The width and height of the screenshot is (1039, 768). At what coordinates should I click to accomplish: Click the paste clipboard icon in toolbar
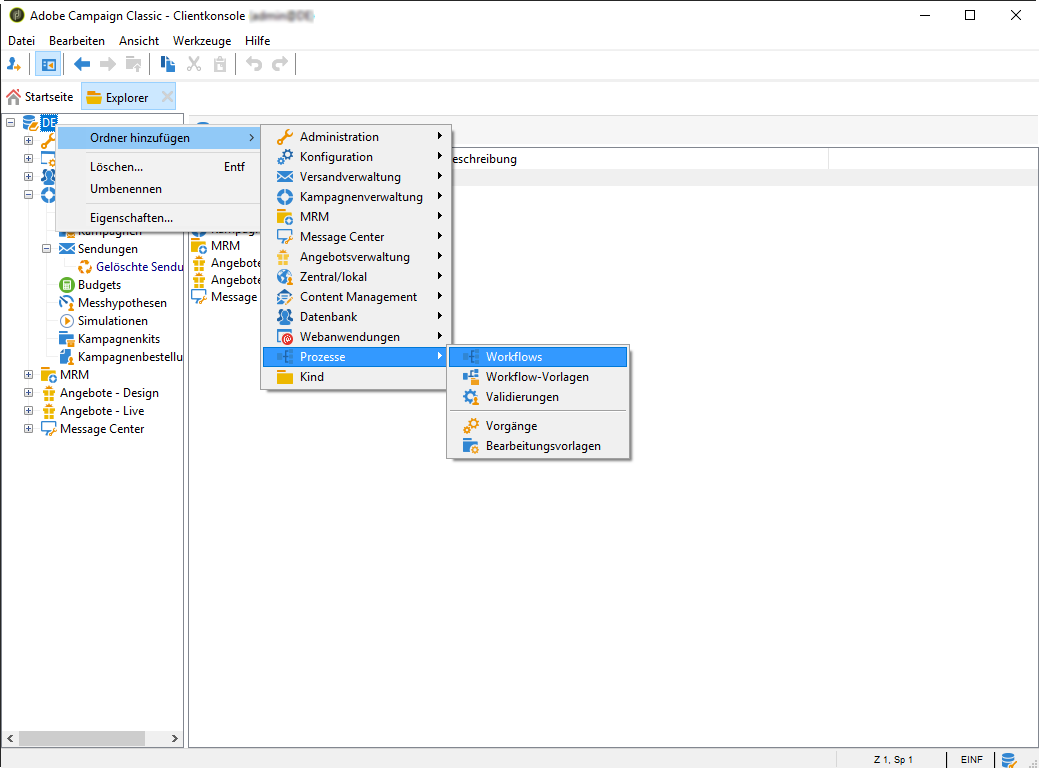click(x=220, y=64)
